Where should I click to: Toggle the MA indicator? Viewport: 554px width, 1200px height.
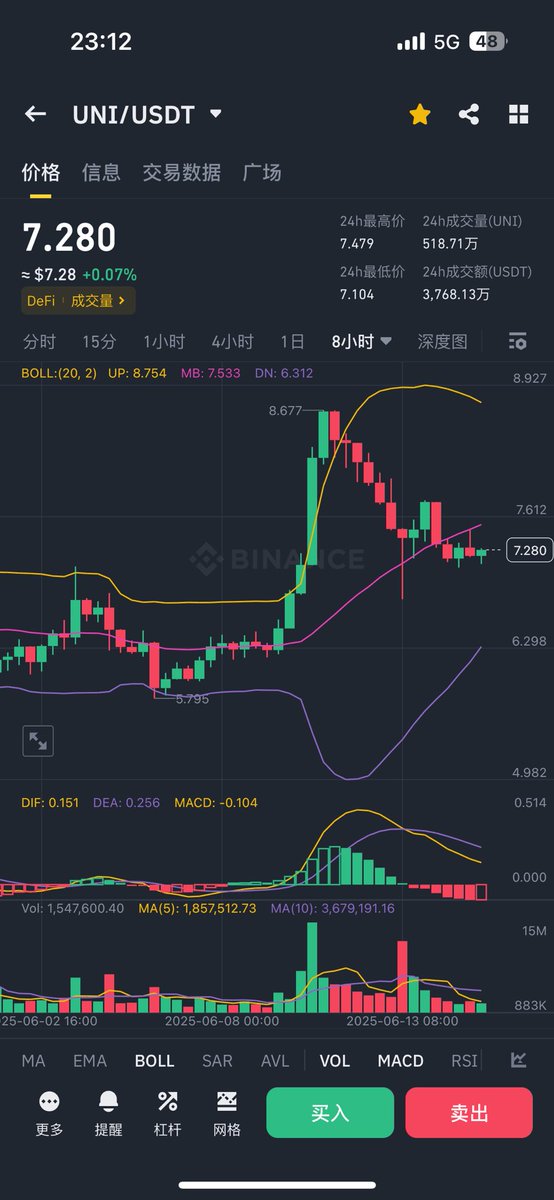33,1061
